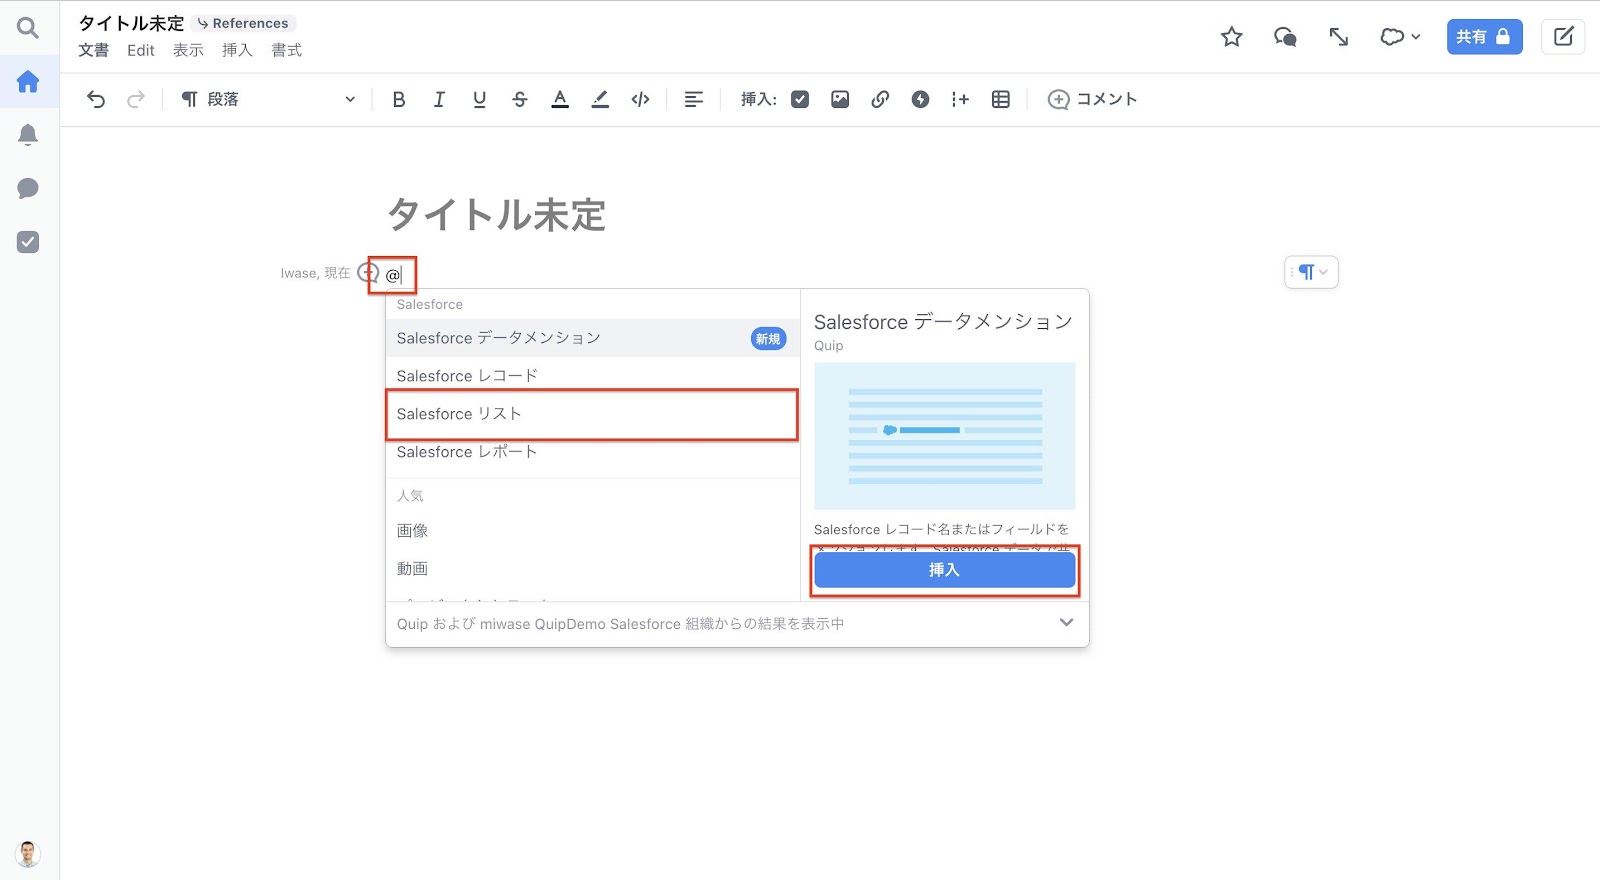Insert a checklist from toolbar
The width and height of the screenshot is (1600, 880).
pos(800,99)
